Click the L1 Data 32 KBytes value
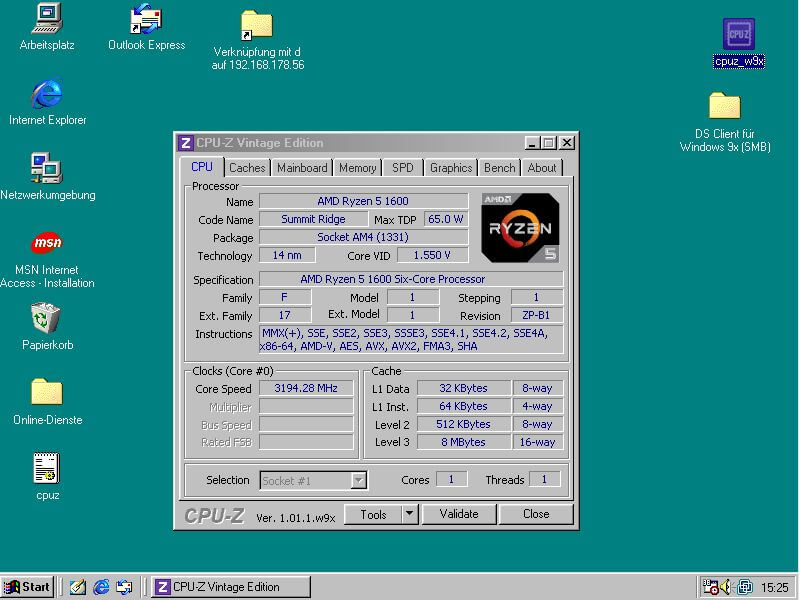The width and height of the screenshot is (800, 600). [x=464, y=388]
